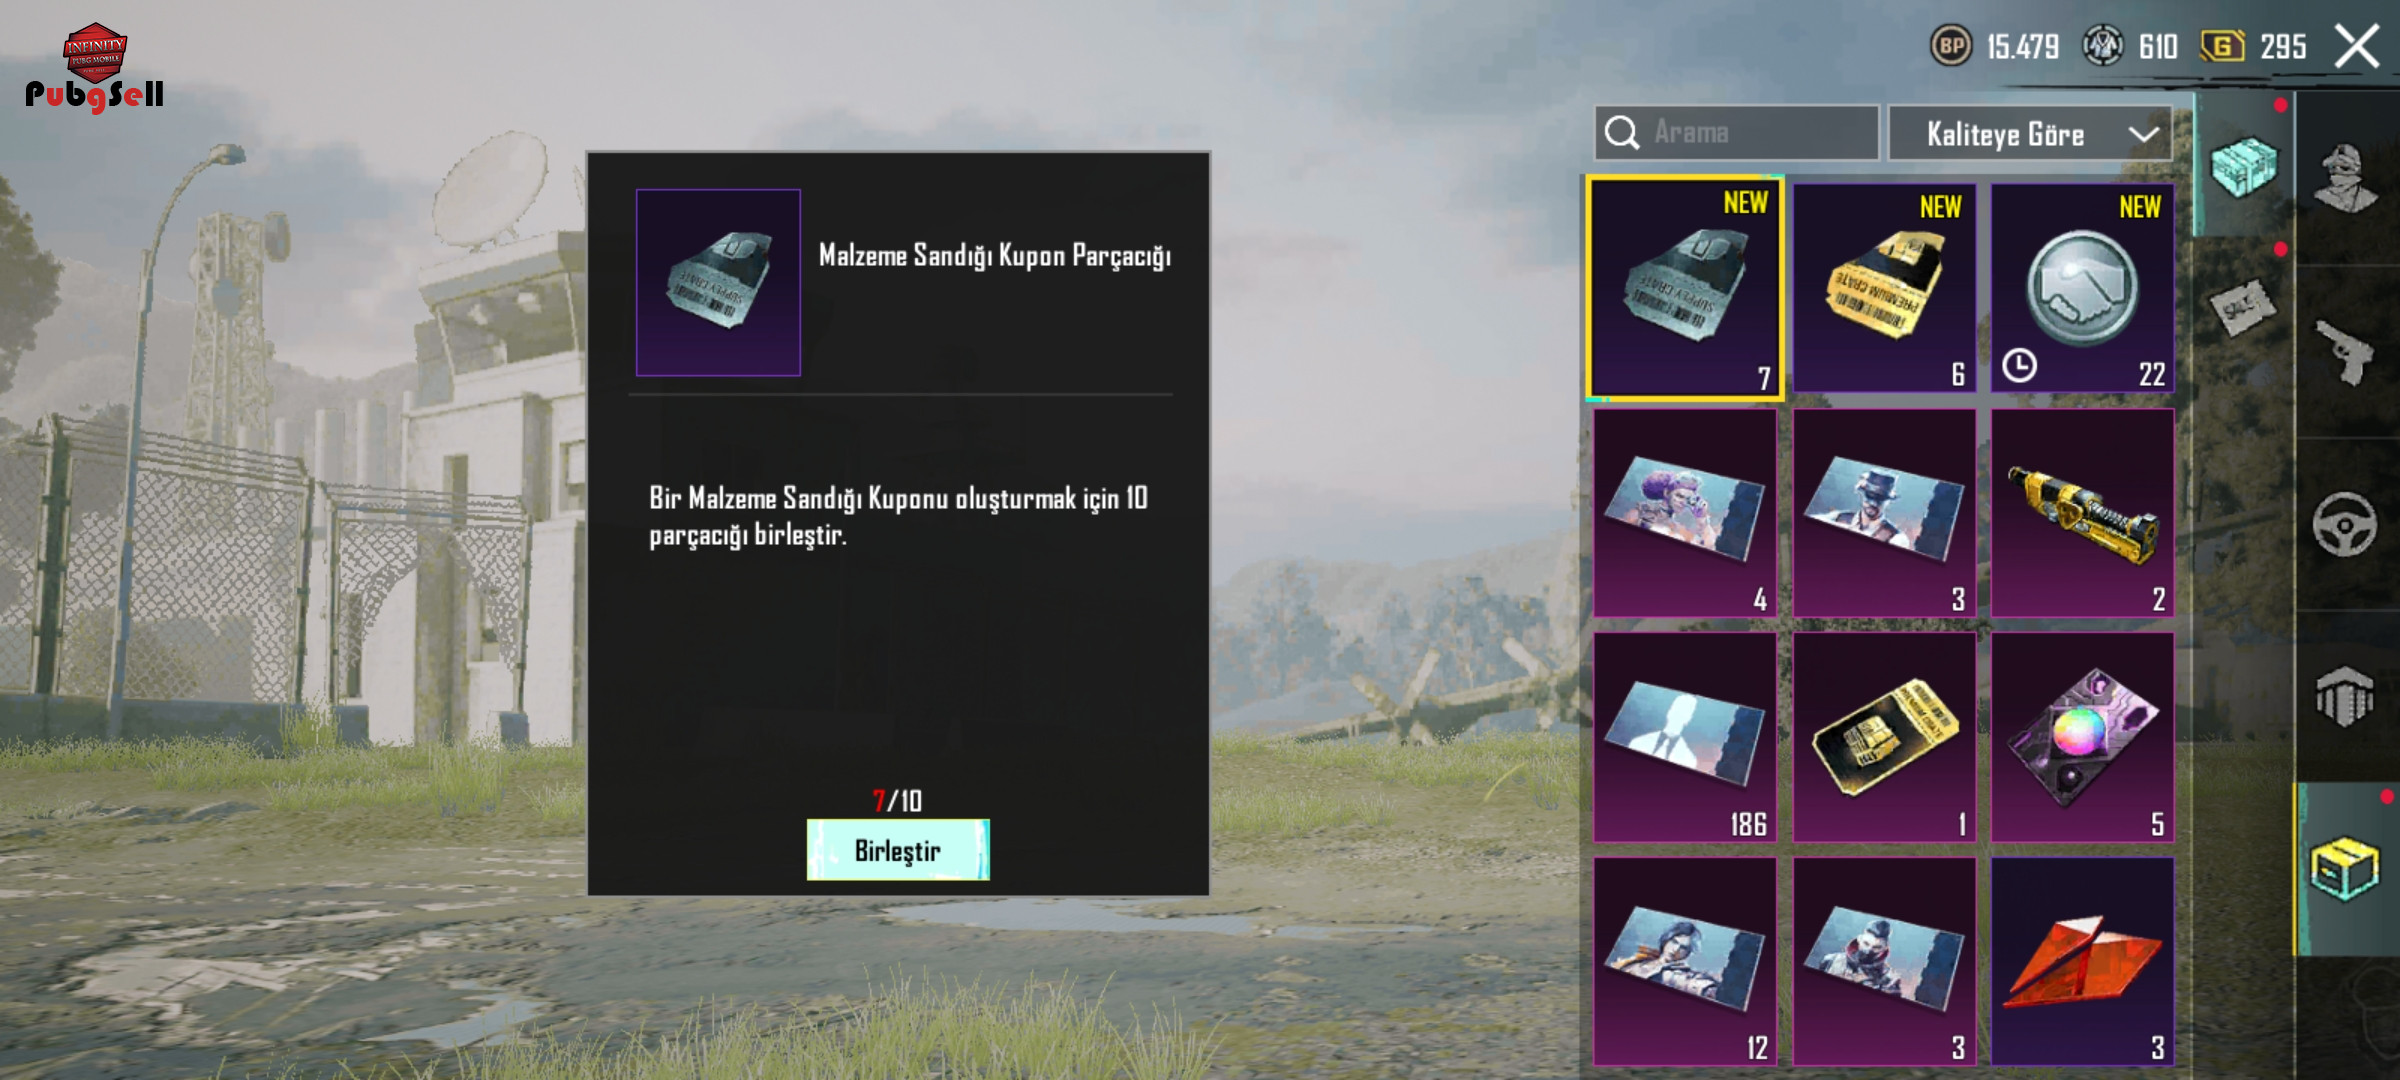Screen dimensions: 2400x1080
Task: Select the teal supply crate tab
Action: [2244, 166]
